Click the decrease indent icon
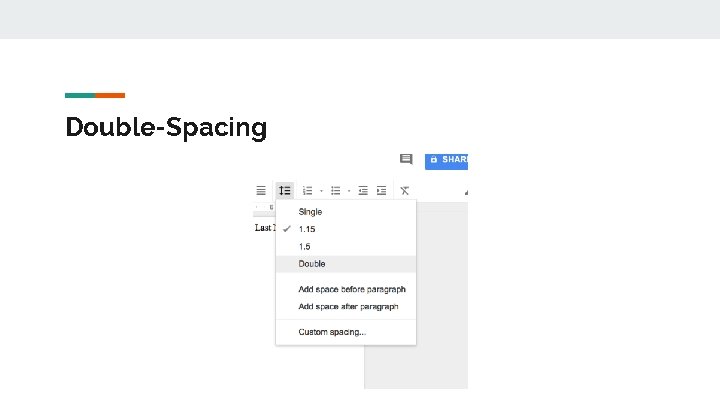Viewport: 720px width, 405px height. pyautogui.click(x=363, y=191)
